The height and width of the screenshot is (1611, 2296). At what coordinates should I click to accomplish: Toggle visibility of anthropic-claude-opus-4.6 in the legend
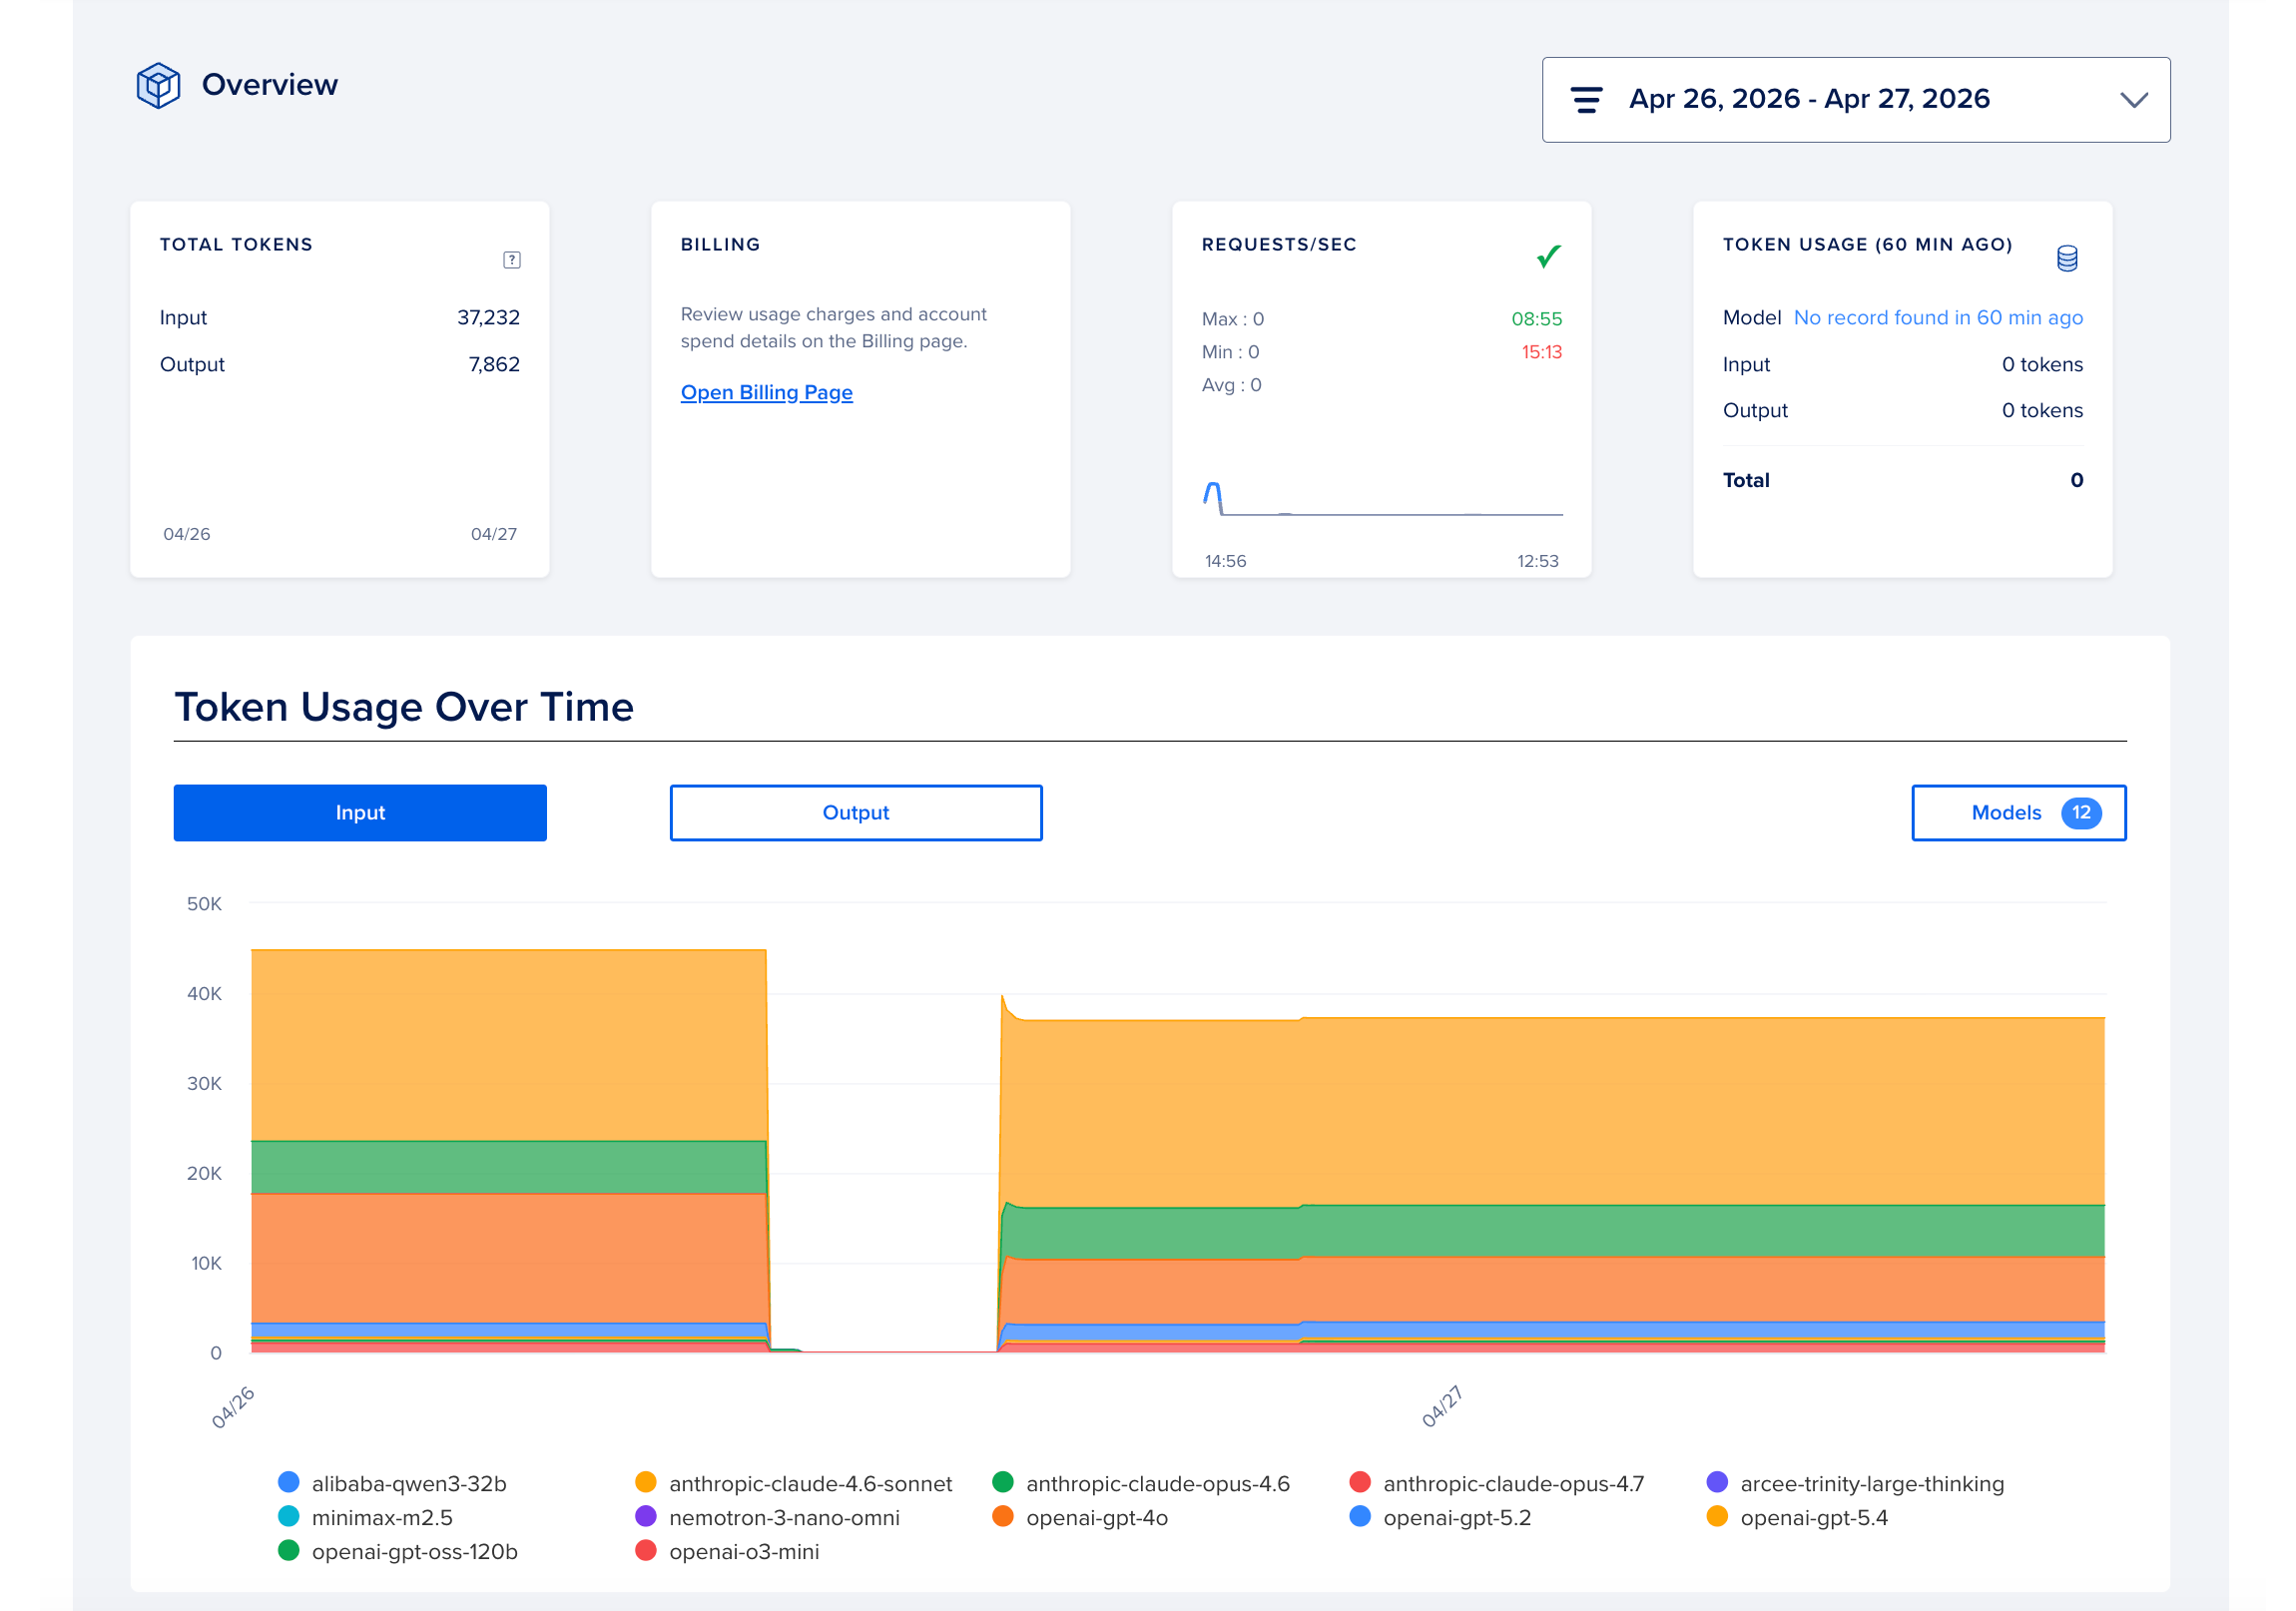pos(1158,1483)
